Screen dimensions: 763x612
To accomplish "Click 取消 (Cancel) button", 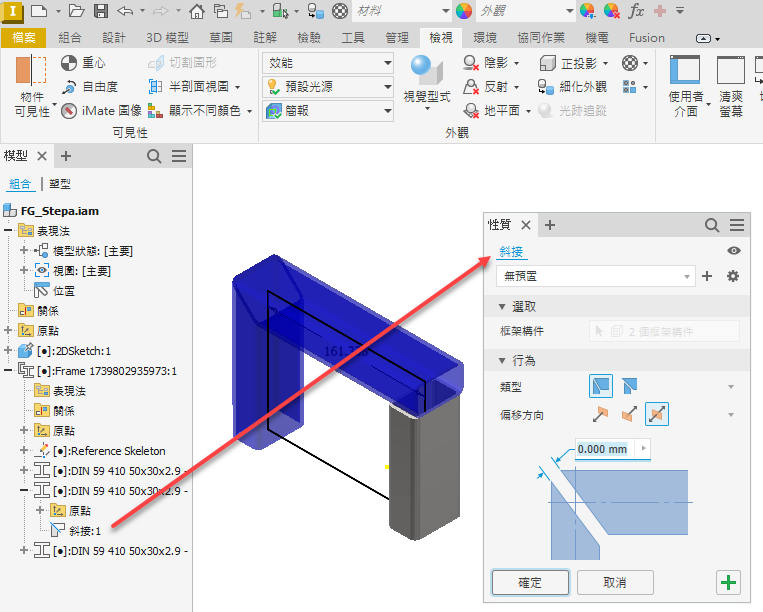I will (x=615, y=582).
